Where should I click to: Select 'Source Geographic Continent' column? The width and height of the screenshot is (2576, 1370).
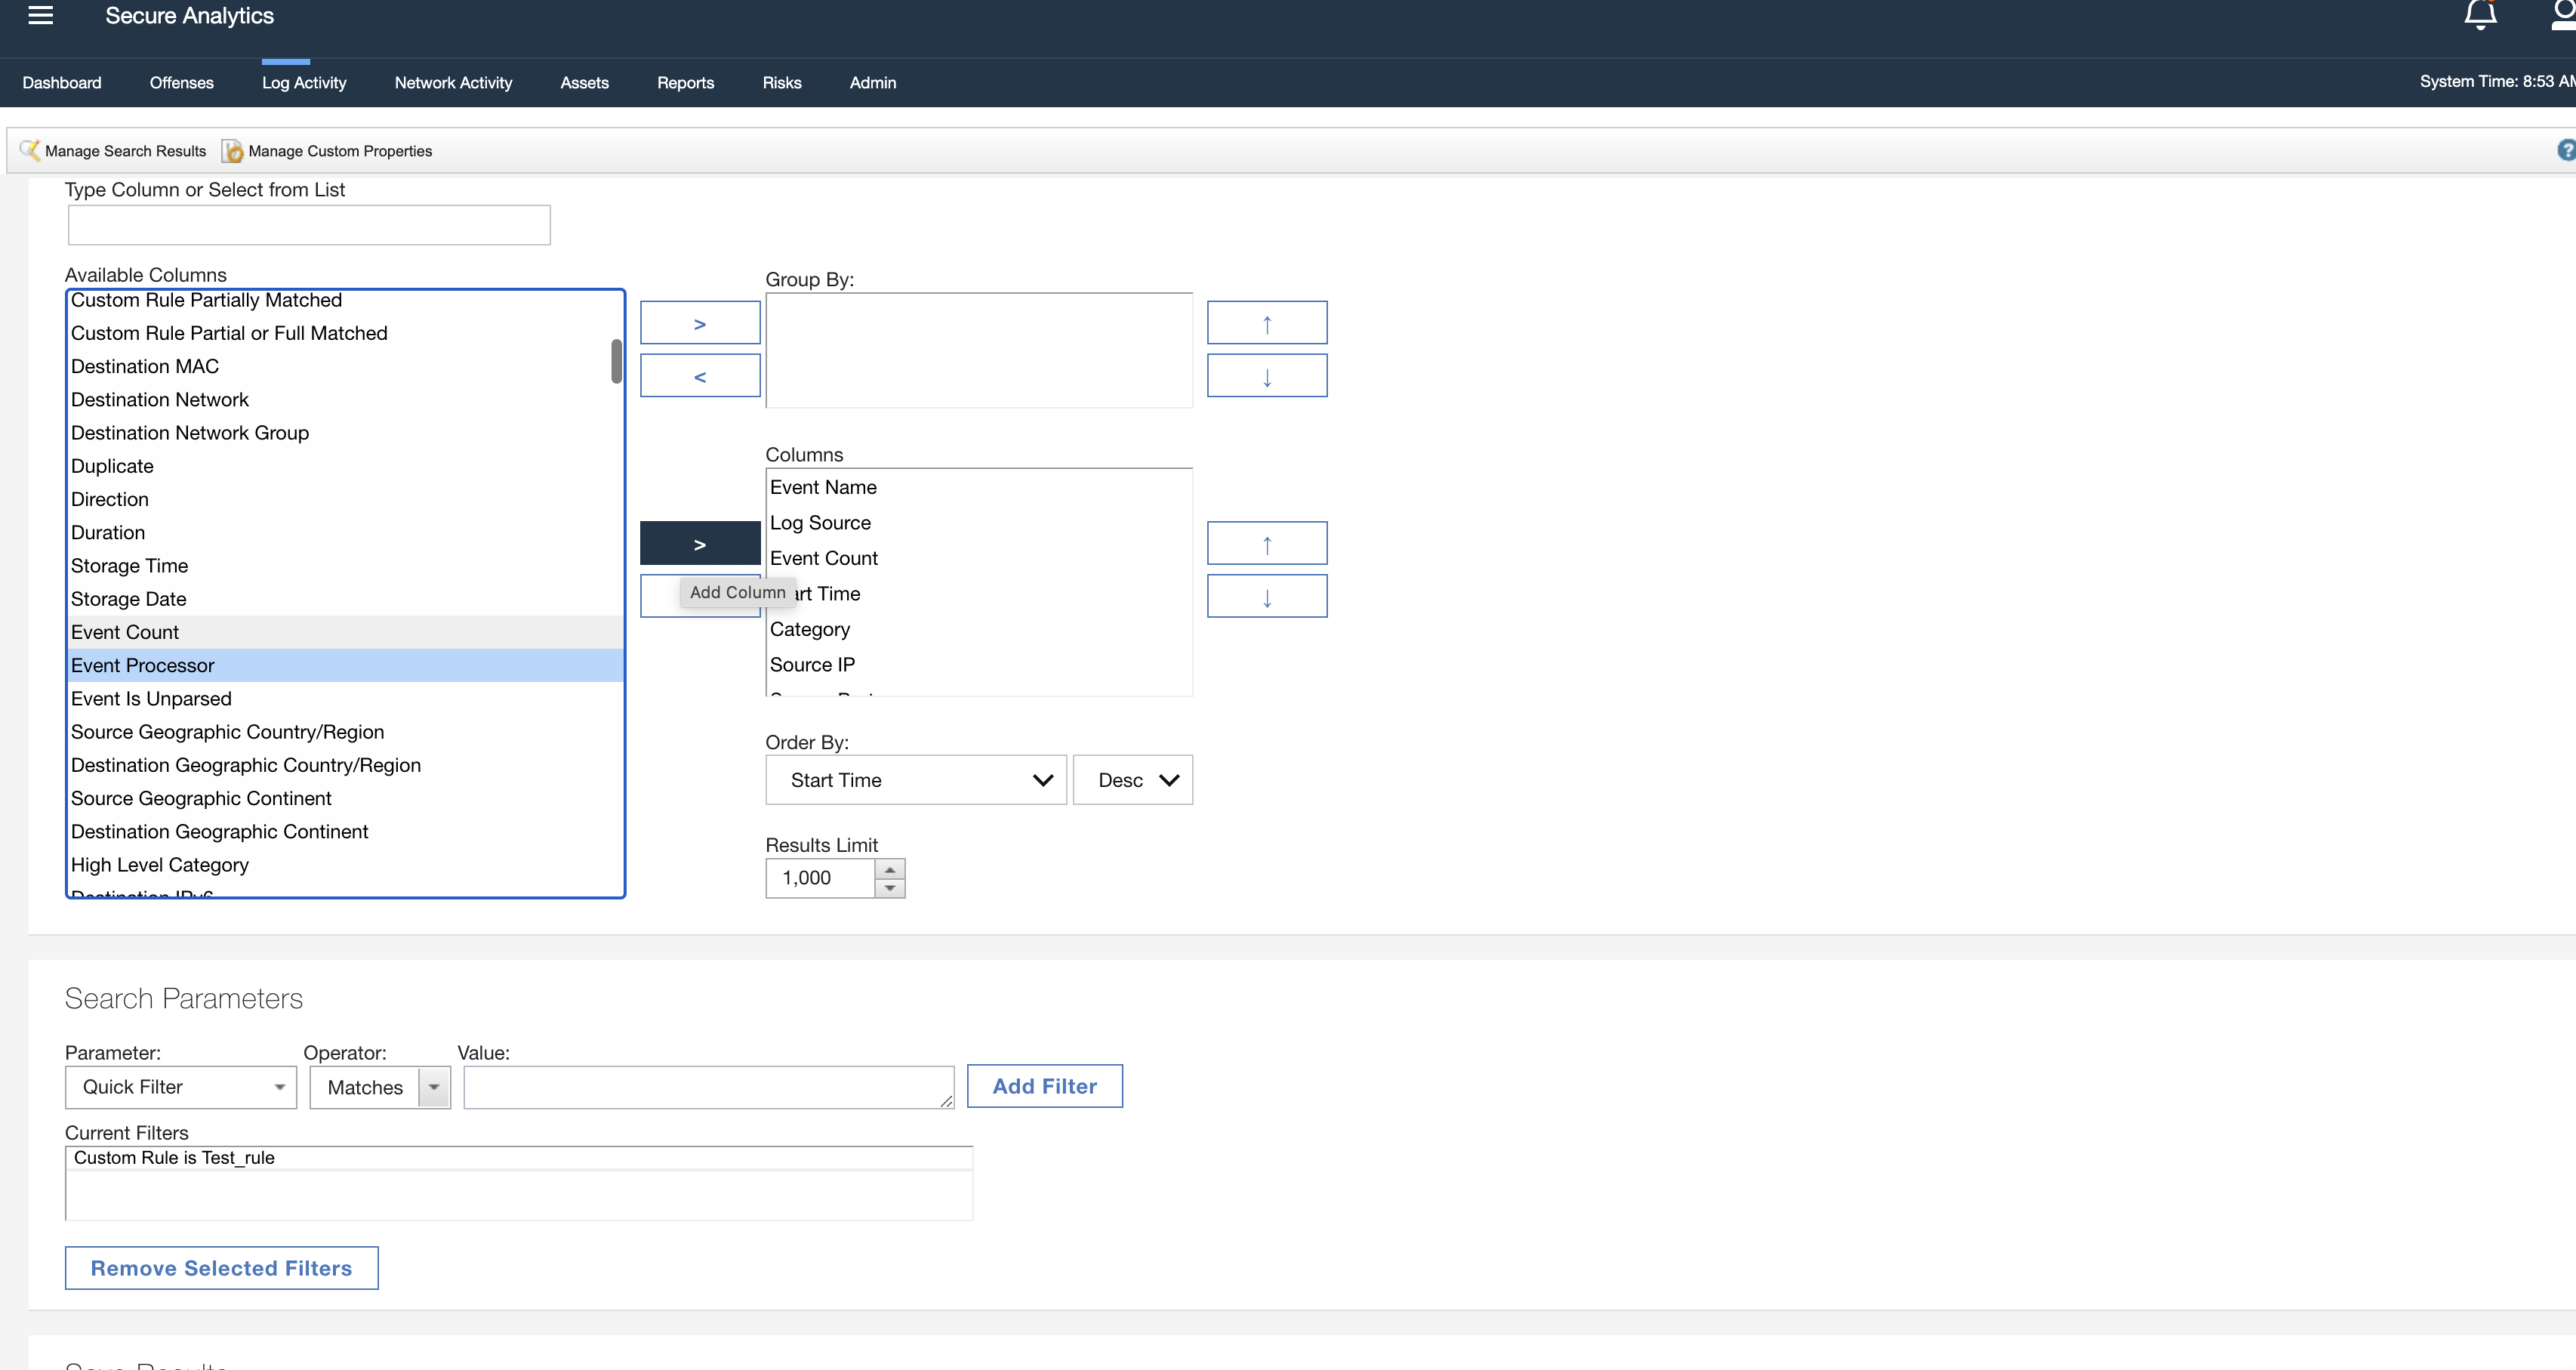click(346, 798)
